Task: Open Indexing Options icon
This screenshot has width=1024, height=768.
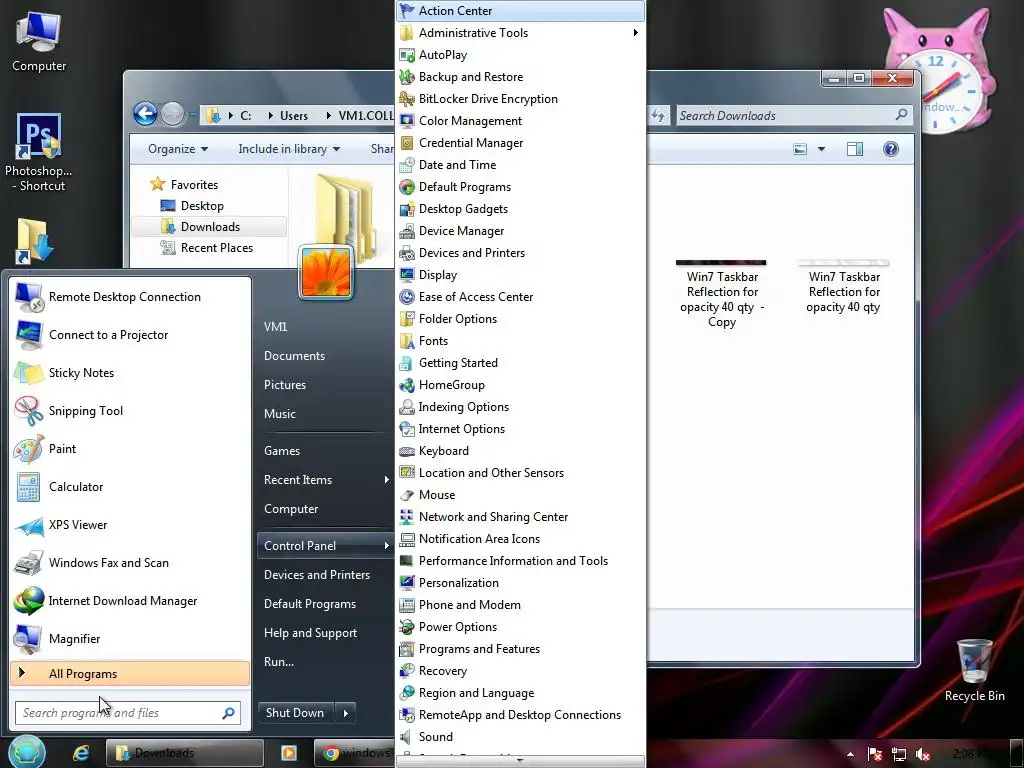Action: pyautogui.click(x=407, y=407)
